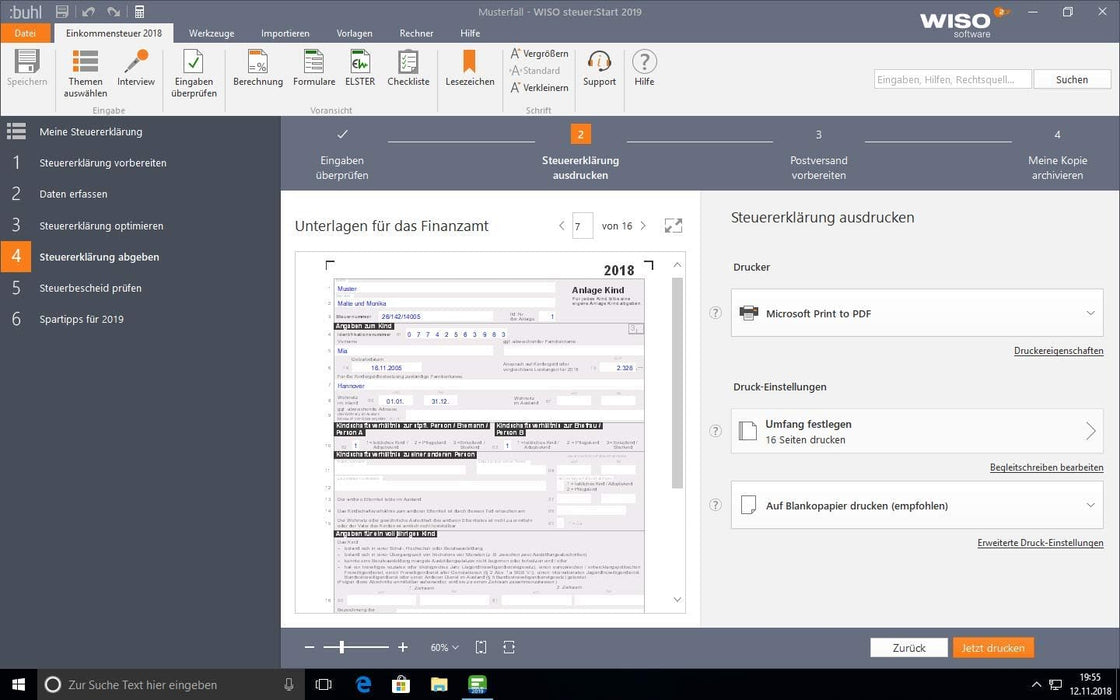Expand the Auf Blankopapier drucken dropdown
This screenshot has height=700, width=1120.
tap(1090, 506)
